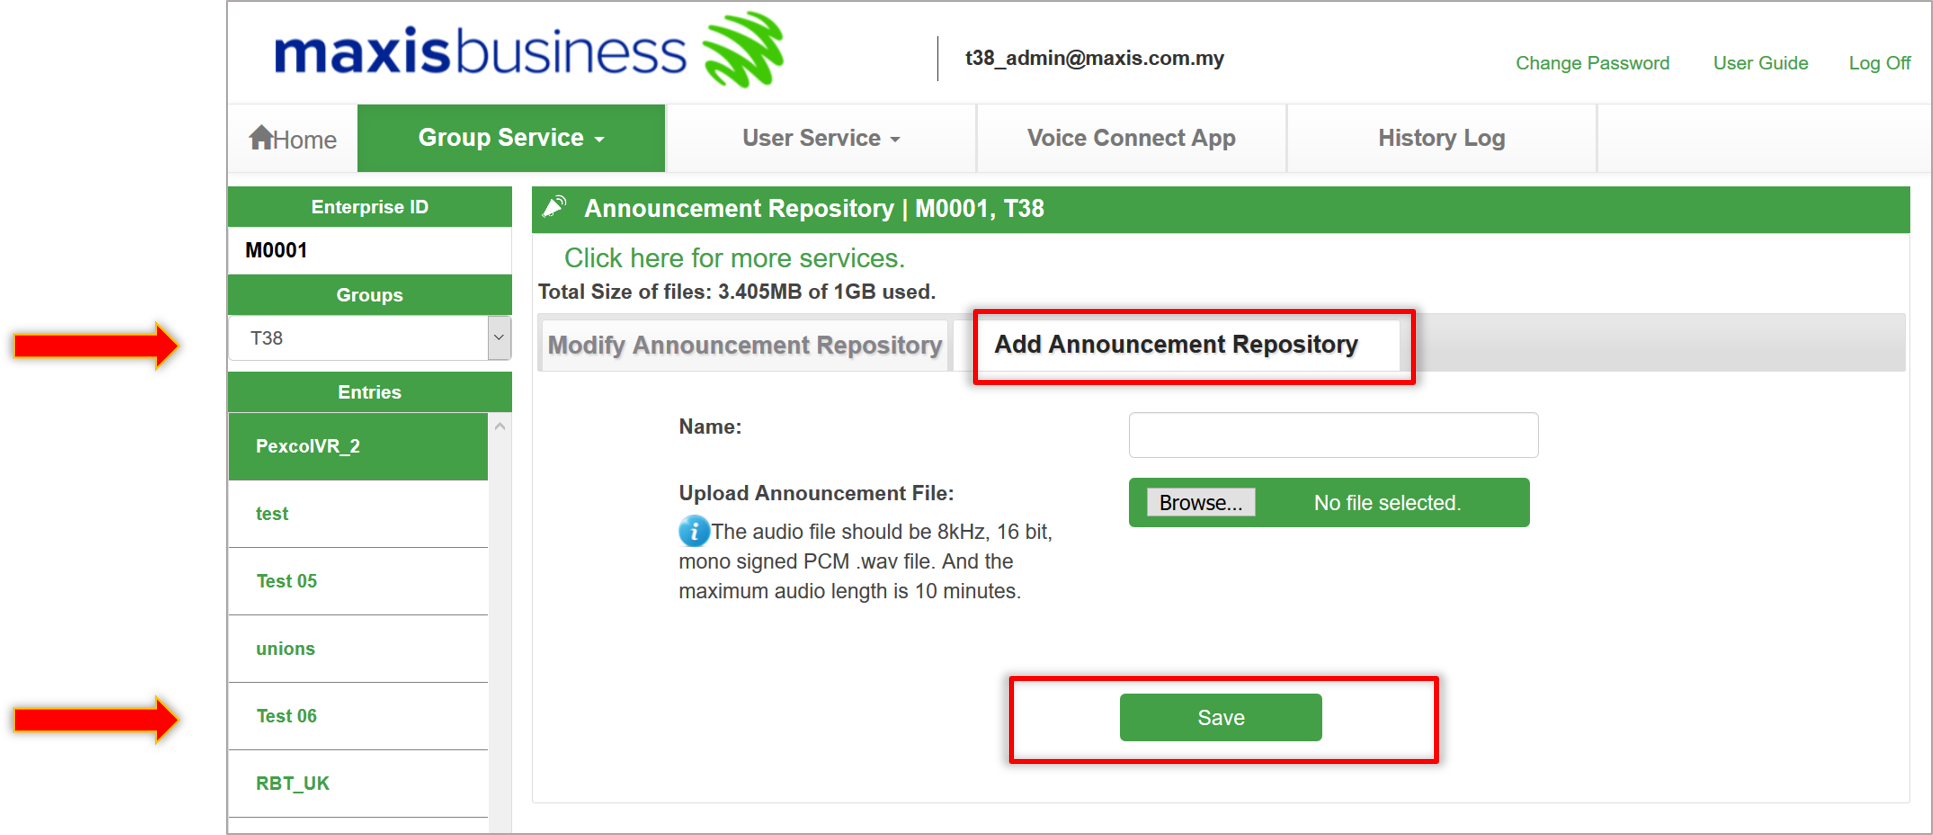Click the Maxis Business logo
This screenshot has width=1933, height=835.
528,51
